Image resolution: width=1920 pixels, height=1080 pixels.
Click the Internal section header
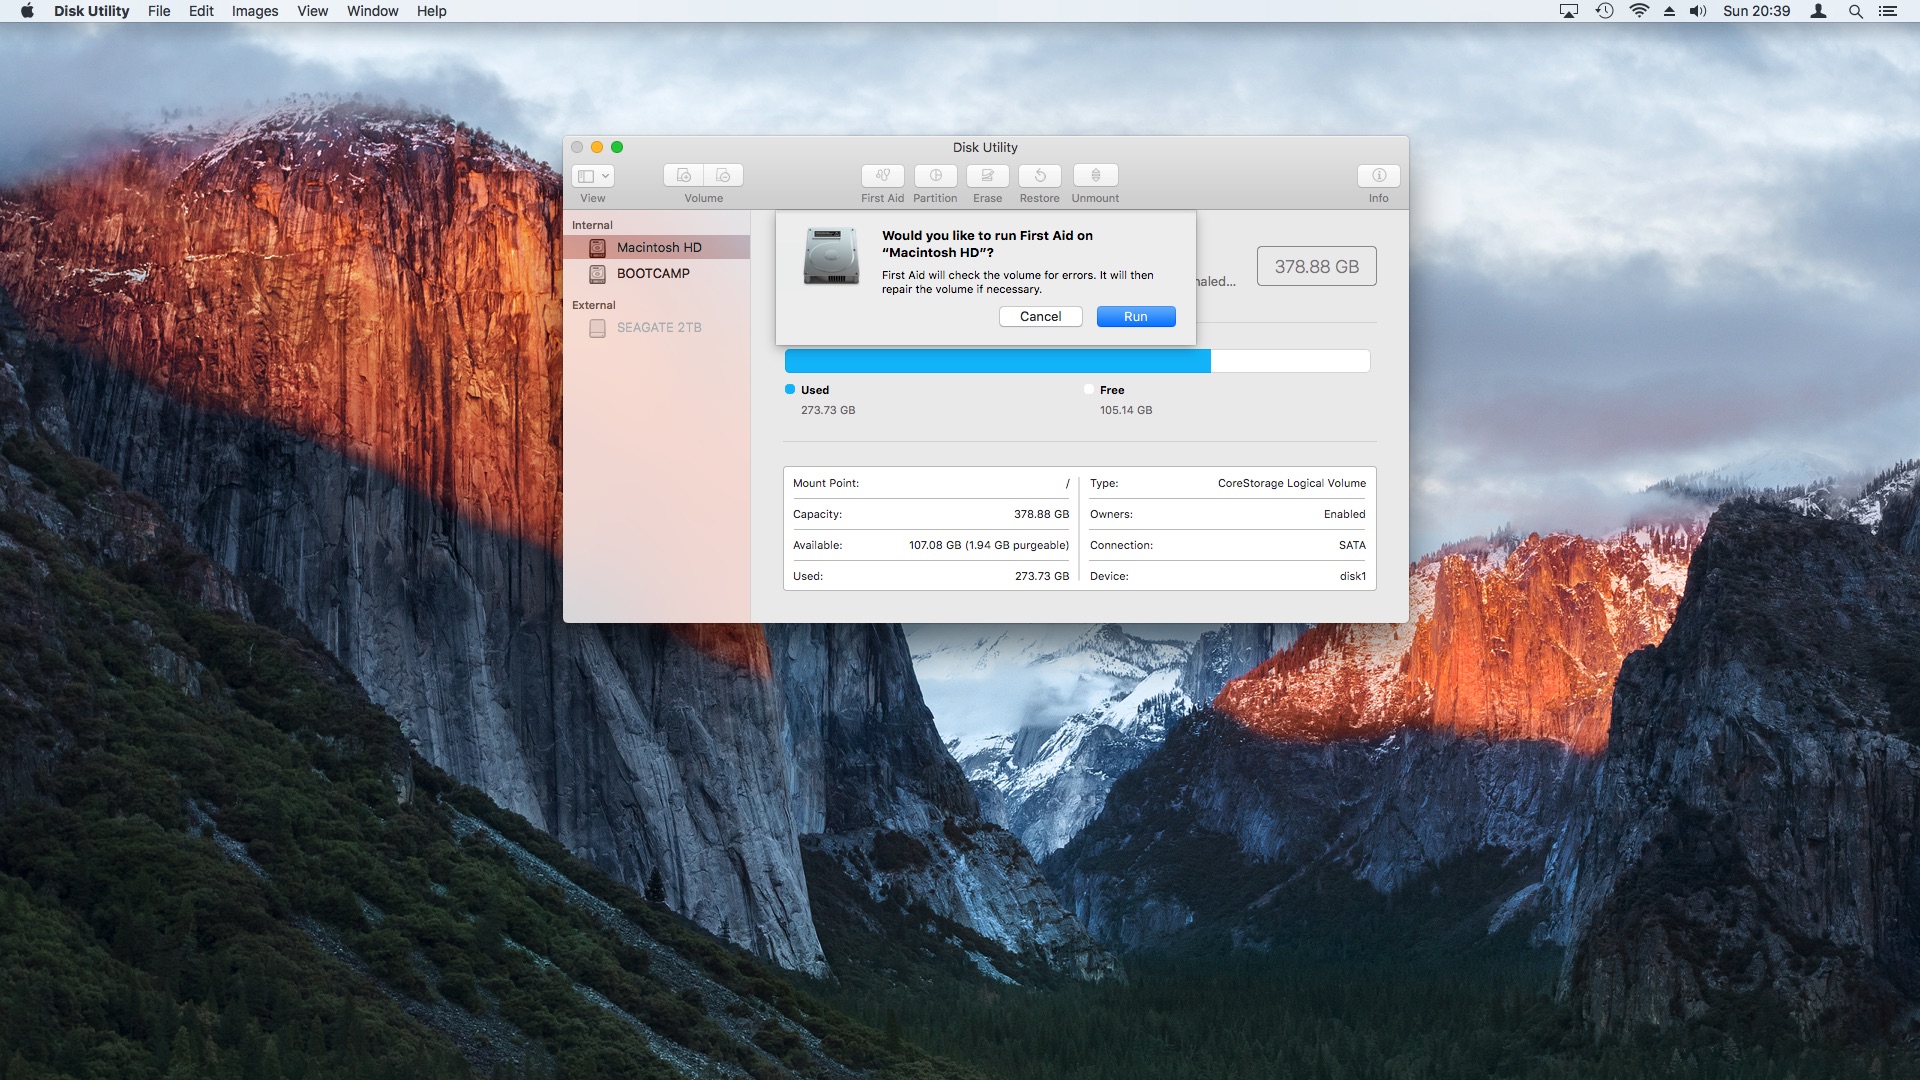tap(592, 225)
